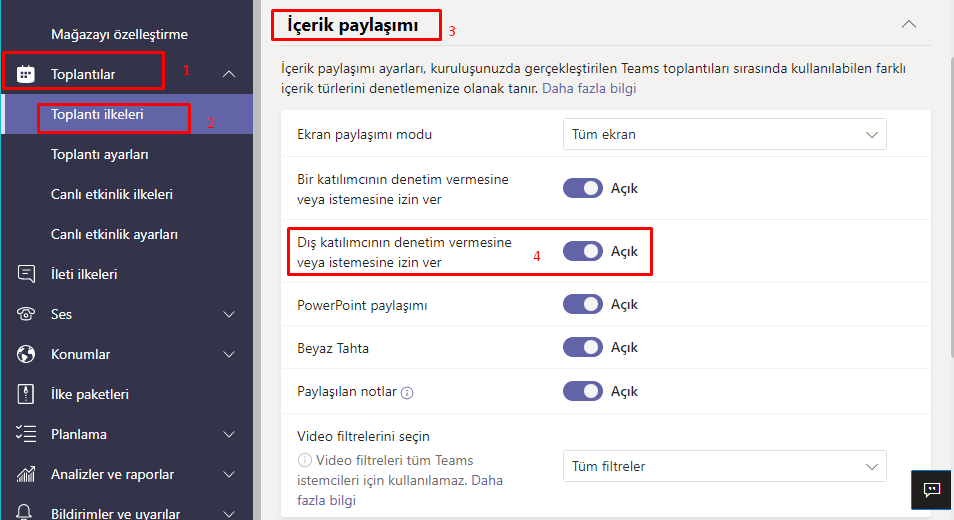The width and height of the screenshot is (954, 520).
Task: Click the Konumlar globe icon
Action: coord(27,354)
